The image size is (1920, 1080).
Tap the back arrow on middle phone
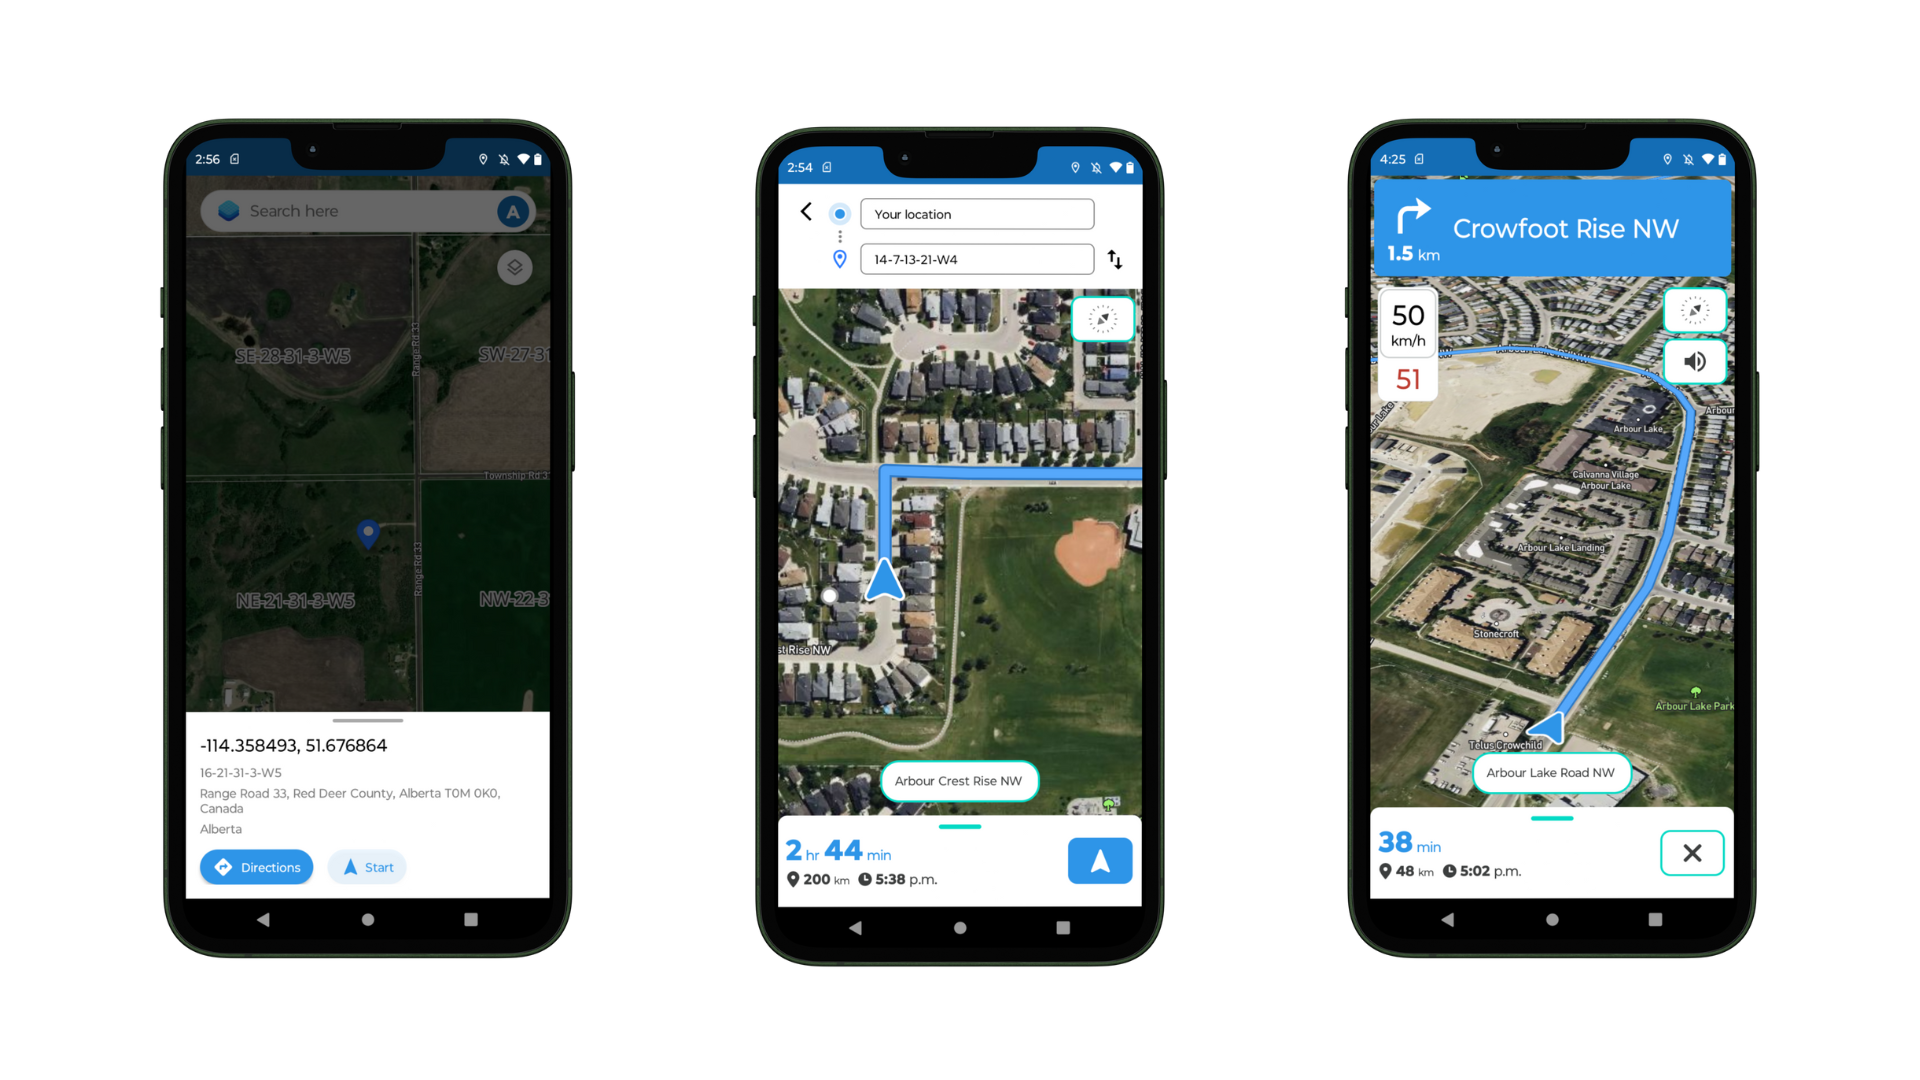(x=806, y=212)
